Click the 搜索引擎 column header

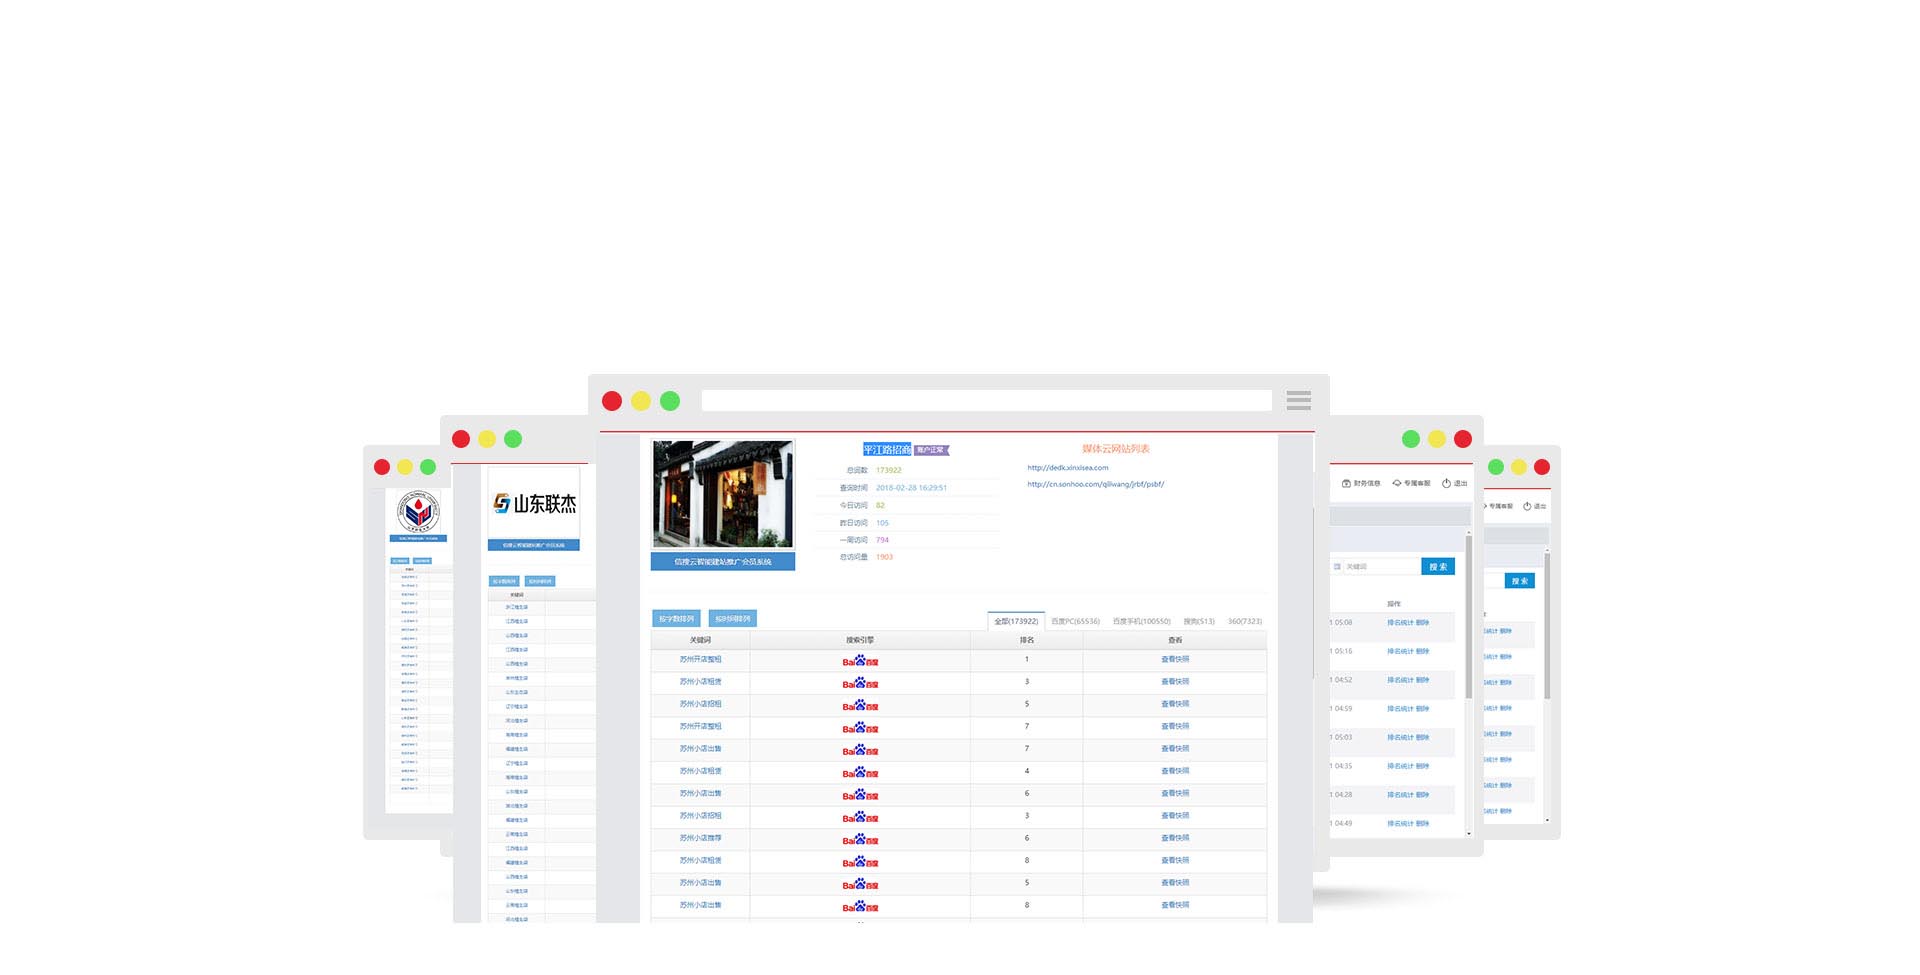click(860, 640)
